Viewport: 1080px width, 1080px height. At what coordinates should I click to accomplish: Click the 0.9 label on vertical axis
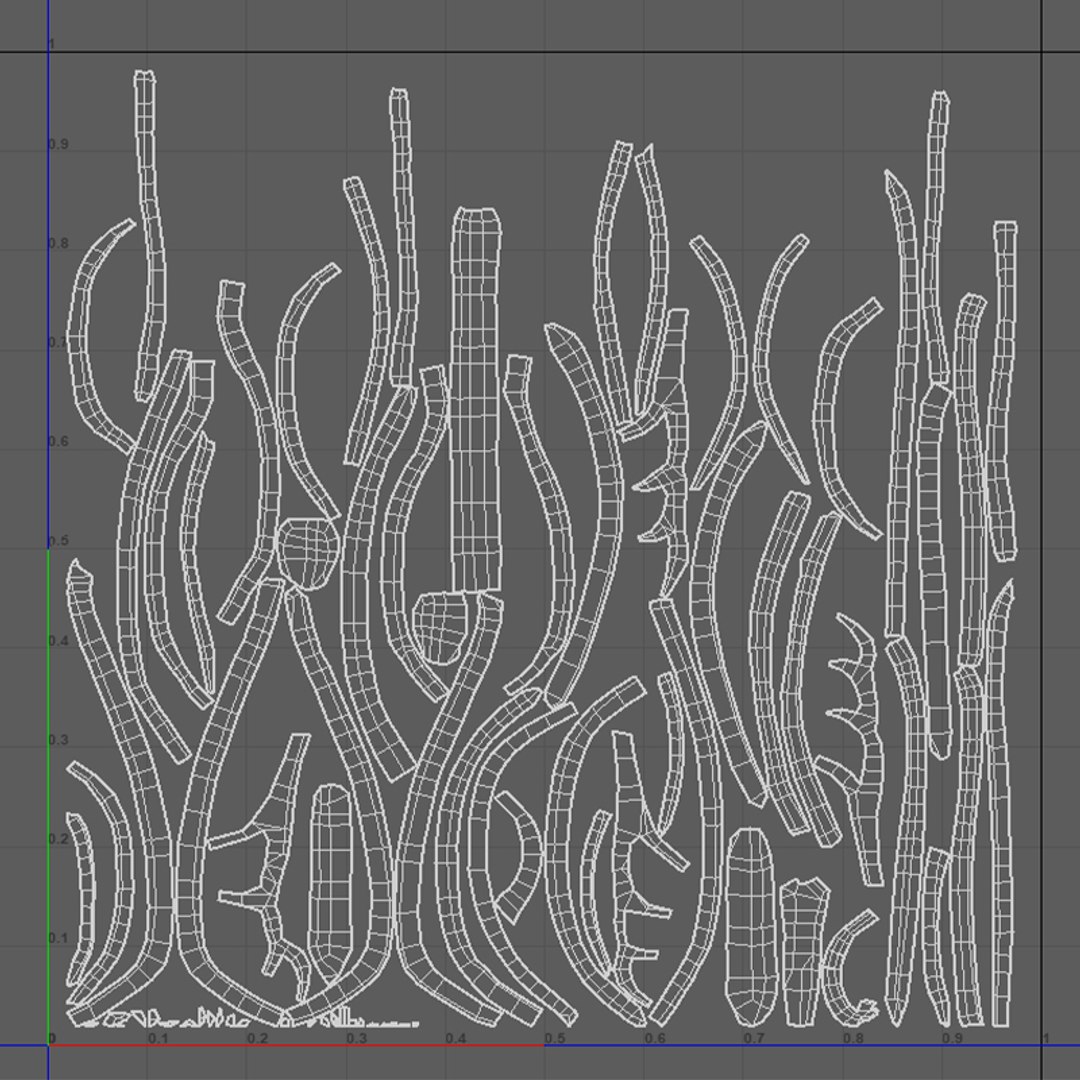(59, 144)
